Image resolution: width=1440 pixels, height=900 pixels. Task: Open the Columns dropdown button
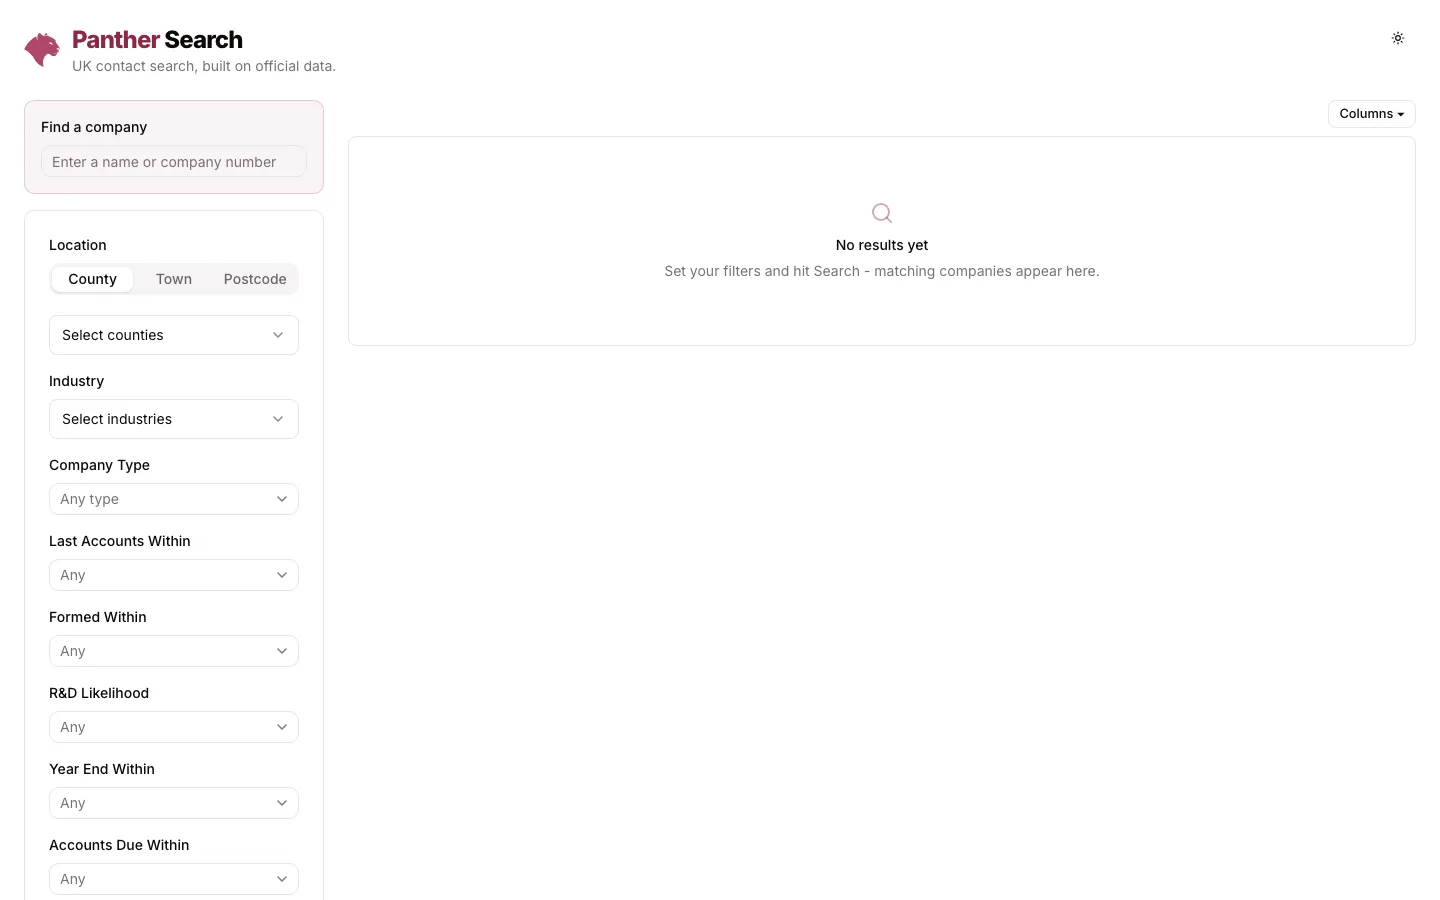tap(1372, 114)
